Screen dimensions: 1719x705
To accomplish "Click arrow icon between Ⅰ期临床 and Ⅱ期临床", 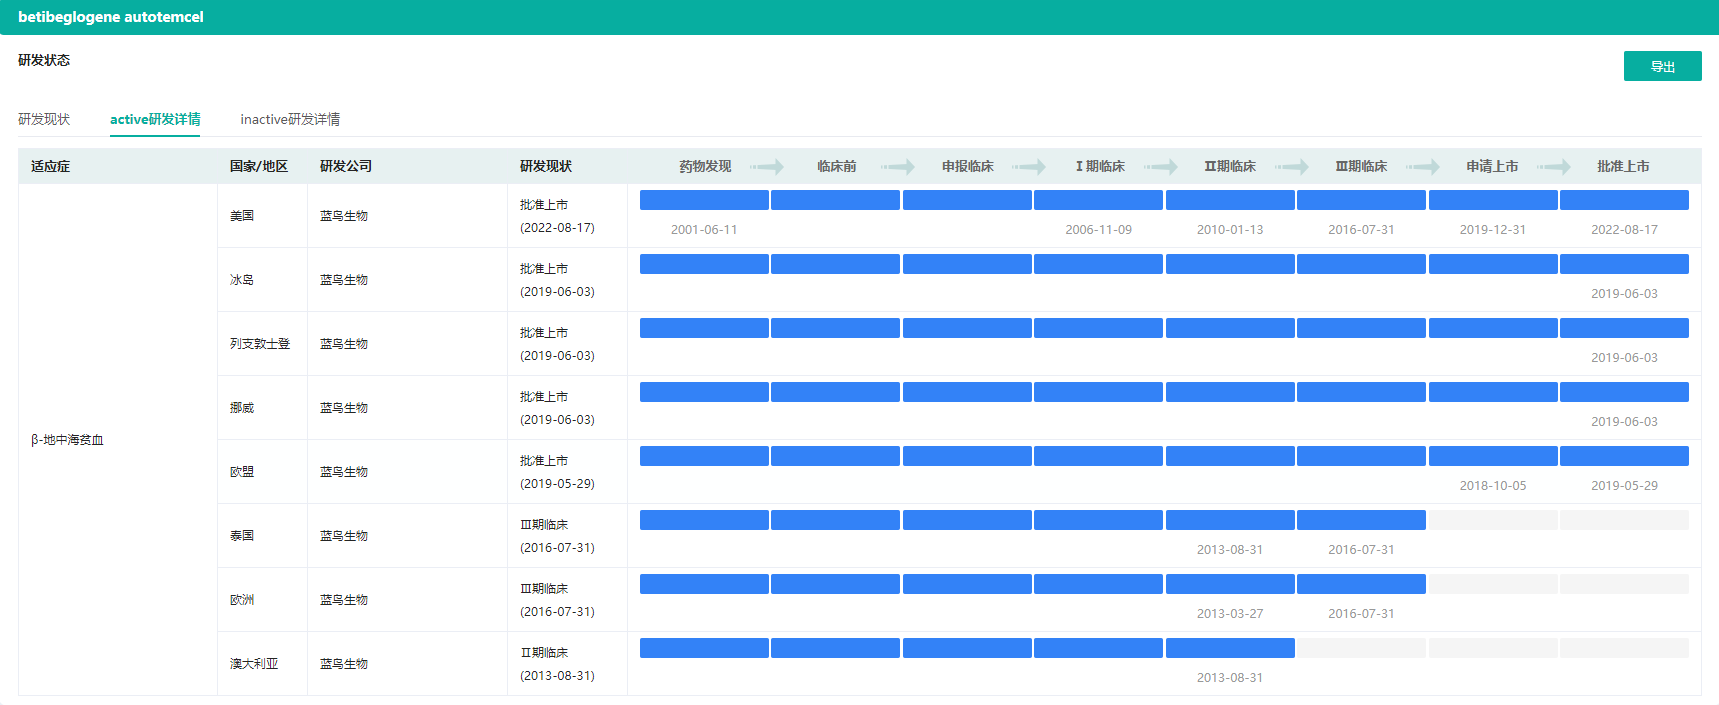I will point(1161,166).
